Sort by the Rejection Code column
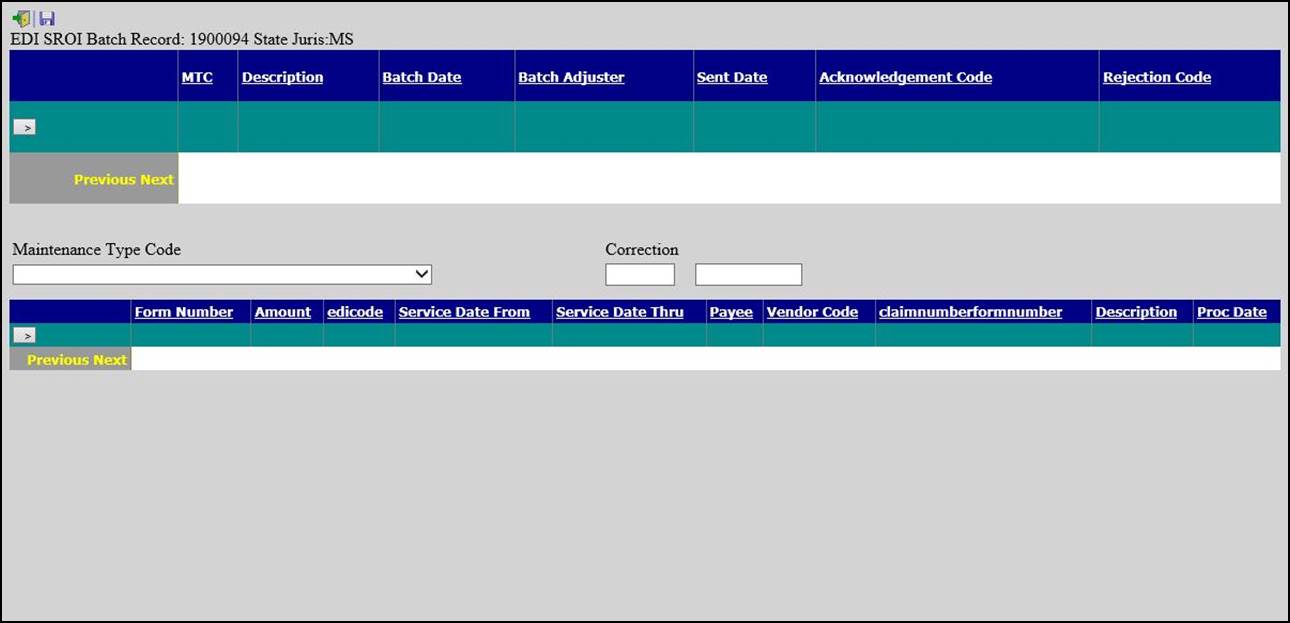This screenshot has width=1290, height=623. (x=1156, y=77)
